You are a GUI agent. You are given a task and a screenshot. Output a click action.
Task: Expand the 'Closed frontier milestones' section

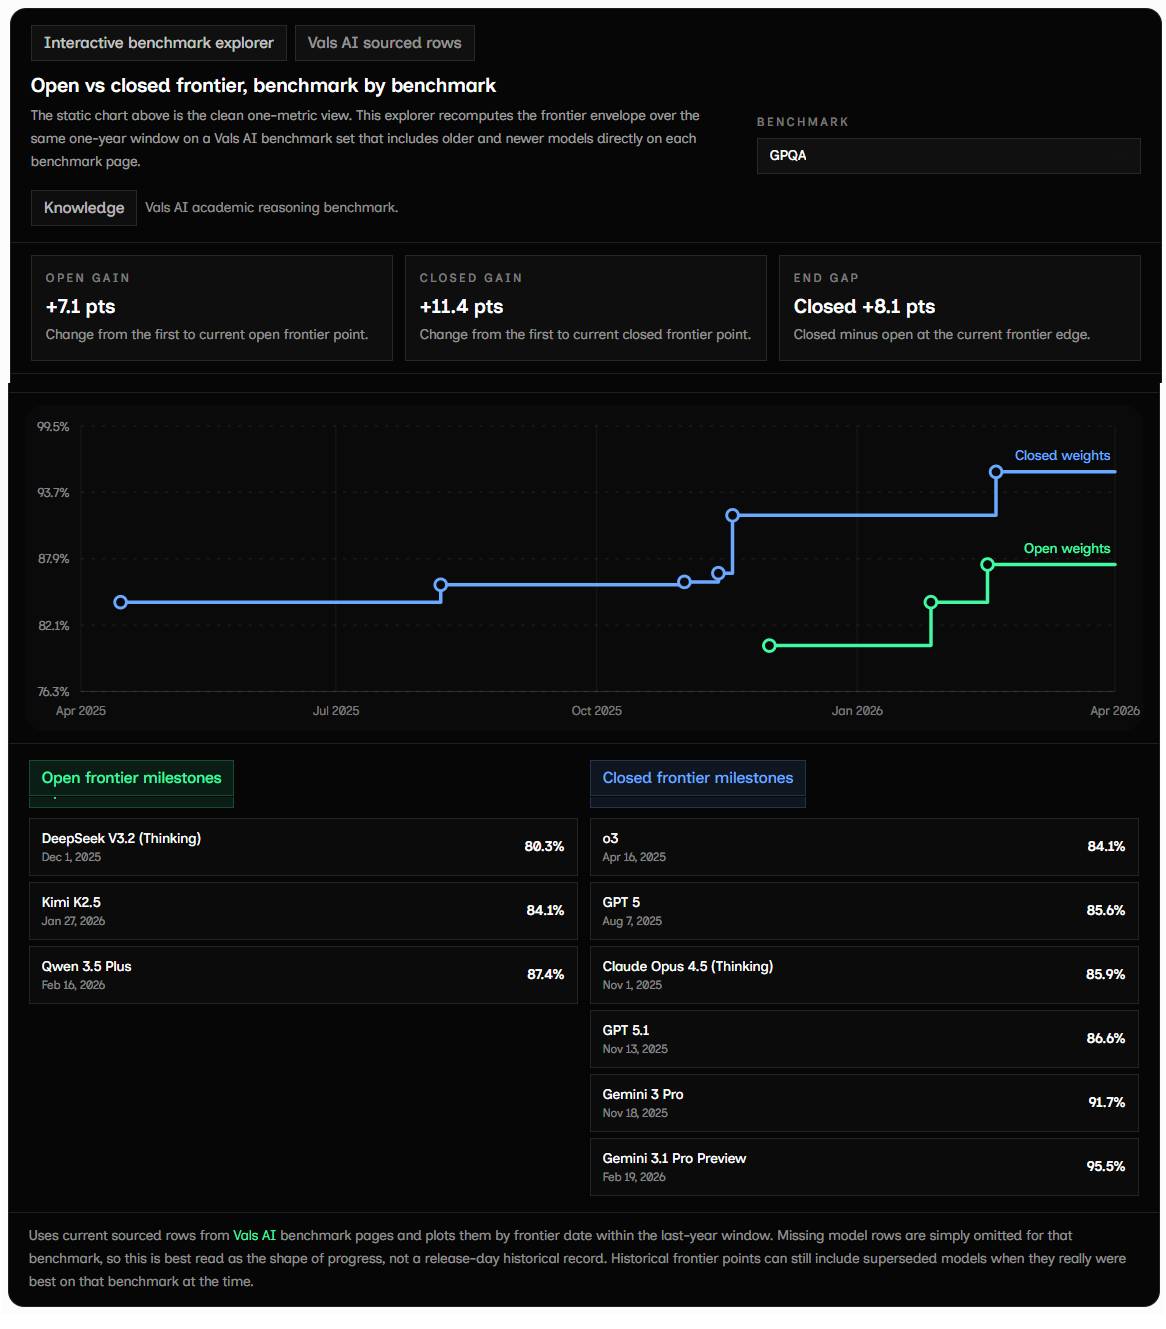click(697, 777)
